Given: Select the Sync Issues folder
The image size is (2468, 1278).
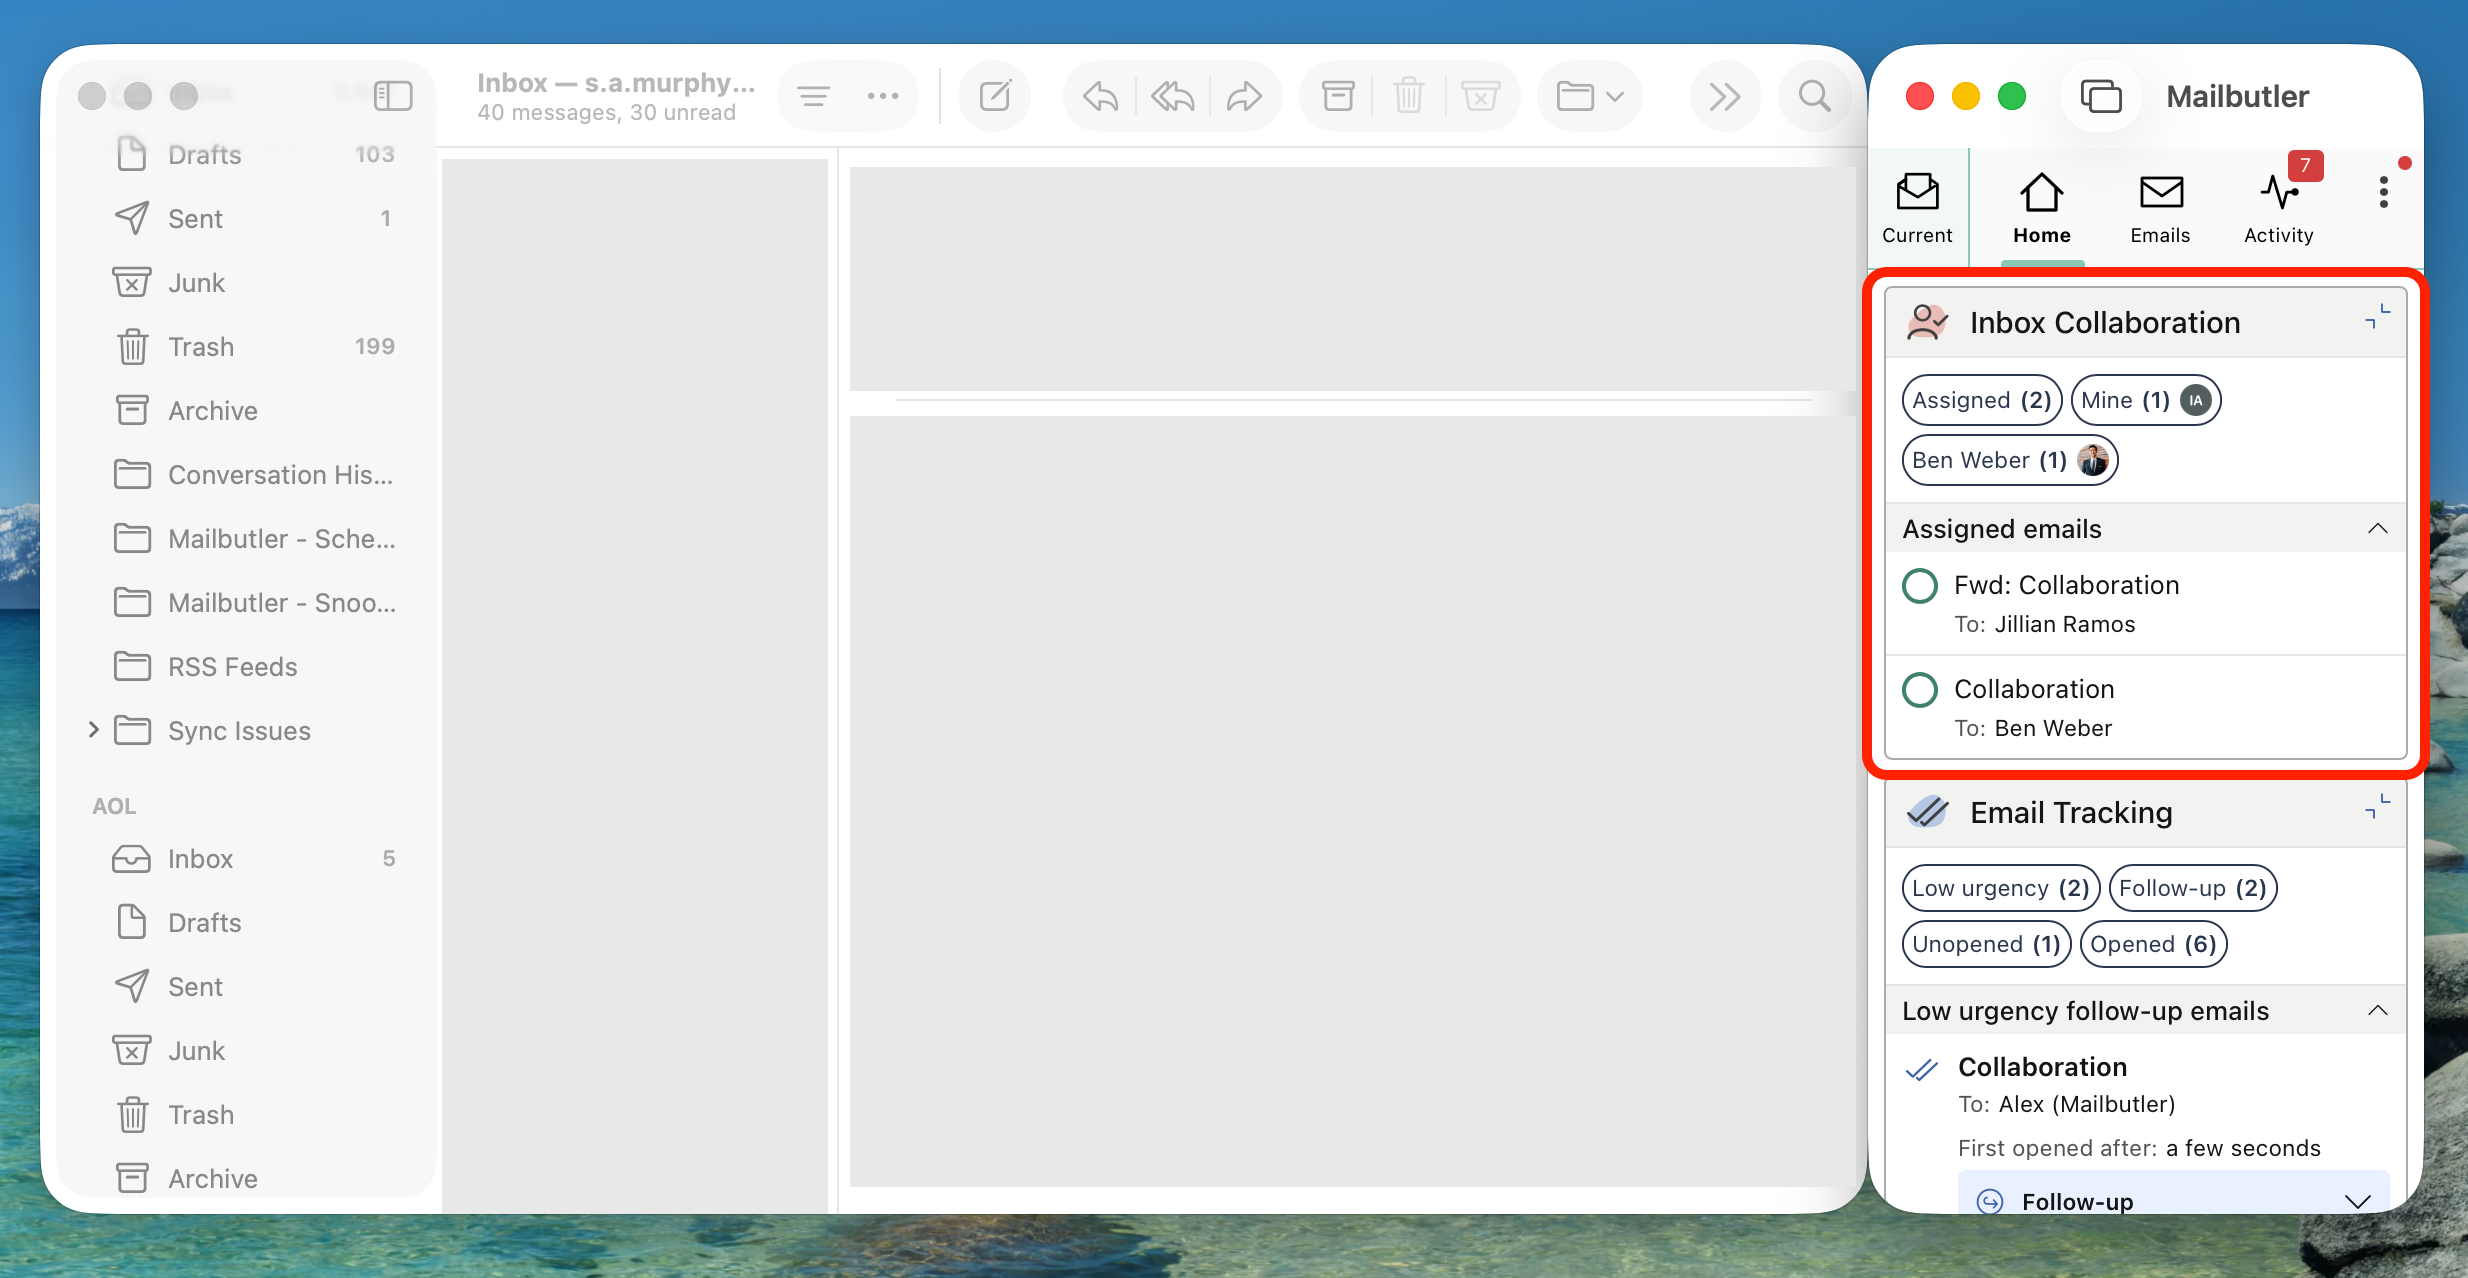Looking at the screenshot, I should (238, 731).
